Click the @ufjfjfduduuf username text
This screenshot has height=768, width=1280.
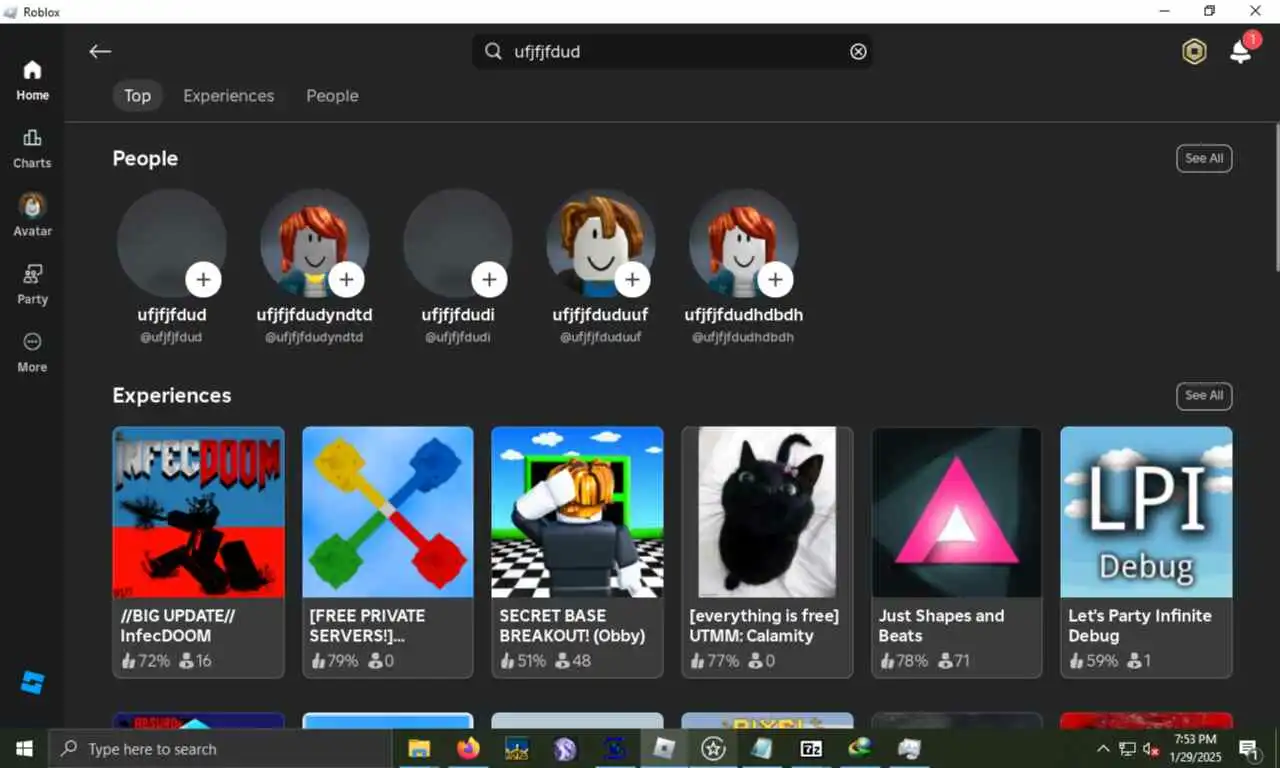click(600, 338)
